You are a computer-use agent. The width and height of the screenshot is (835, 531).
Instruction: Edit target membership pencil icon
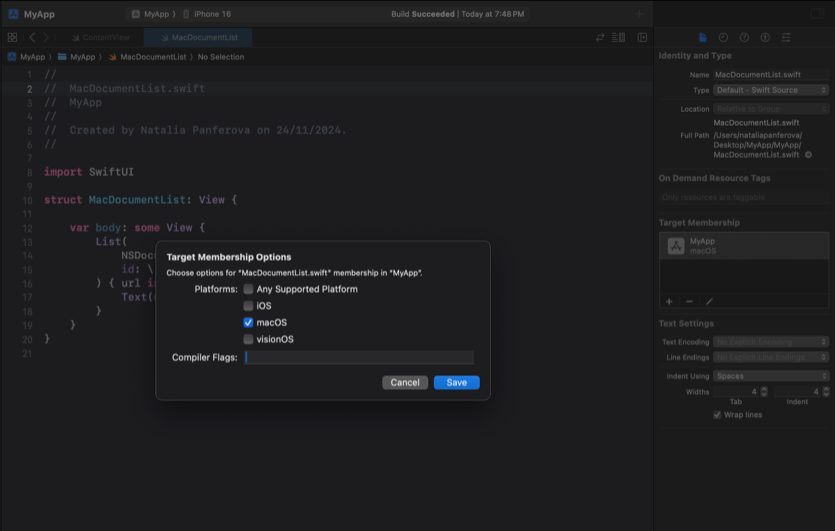(709, 301)
